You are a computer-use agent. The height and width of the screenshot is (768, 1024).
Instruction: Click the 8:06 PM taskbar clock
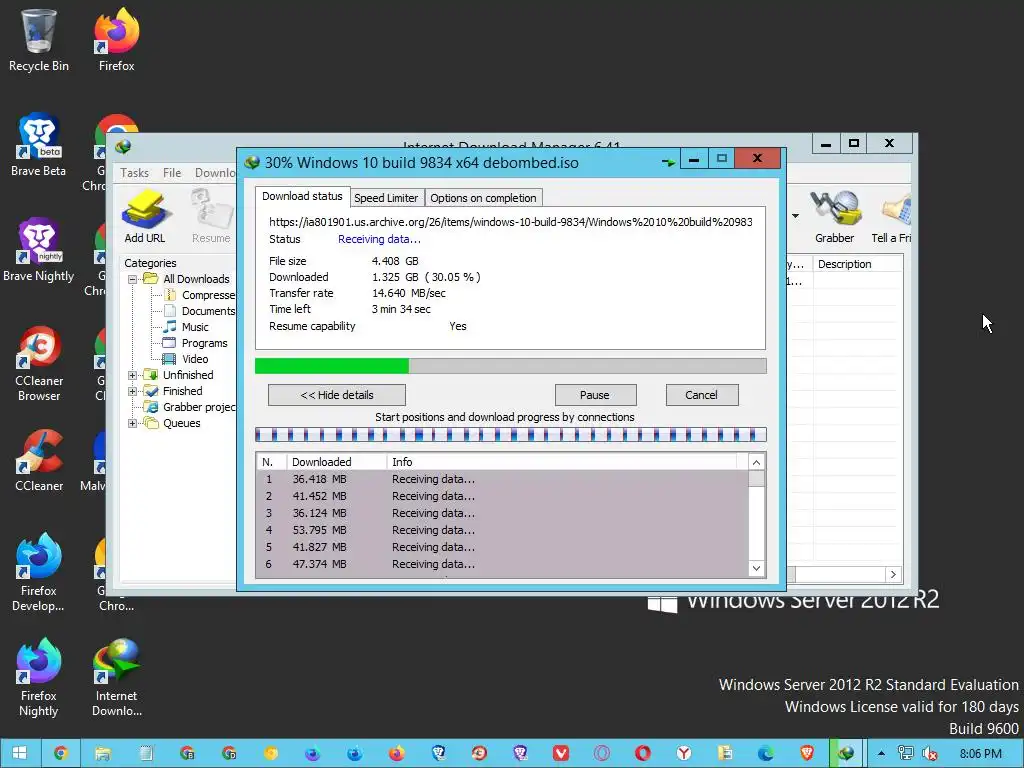coord(980,754)
